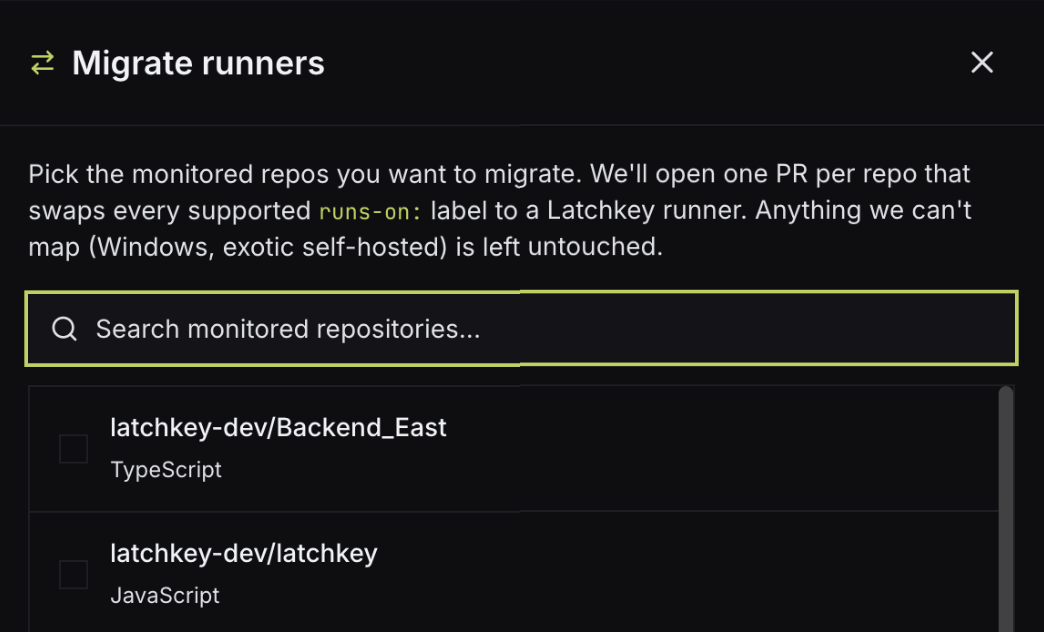This screenshot has height=632, width=1044.
Task: Click the magnifier icon in the search box
Action: (65, 328)
